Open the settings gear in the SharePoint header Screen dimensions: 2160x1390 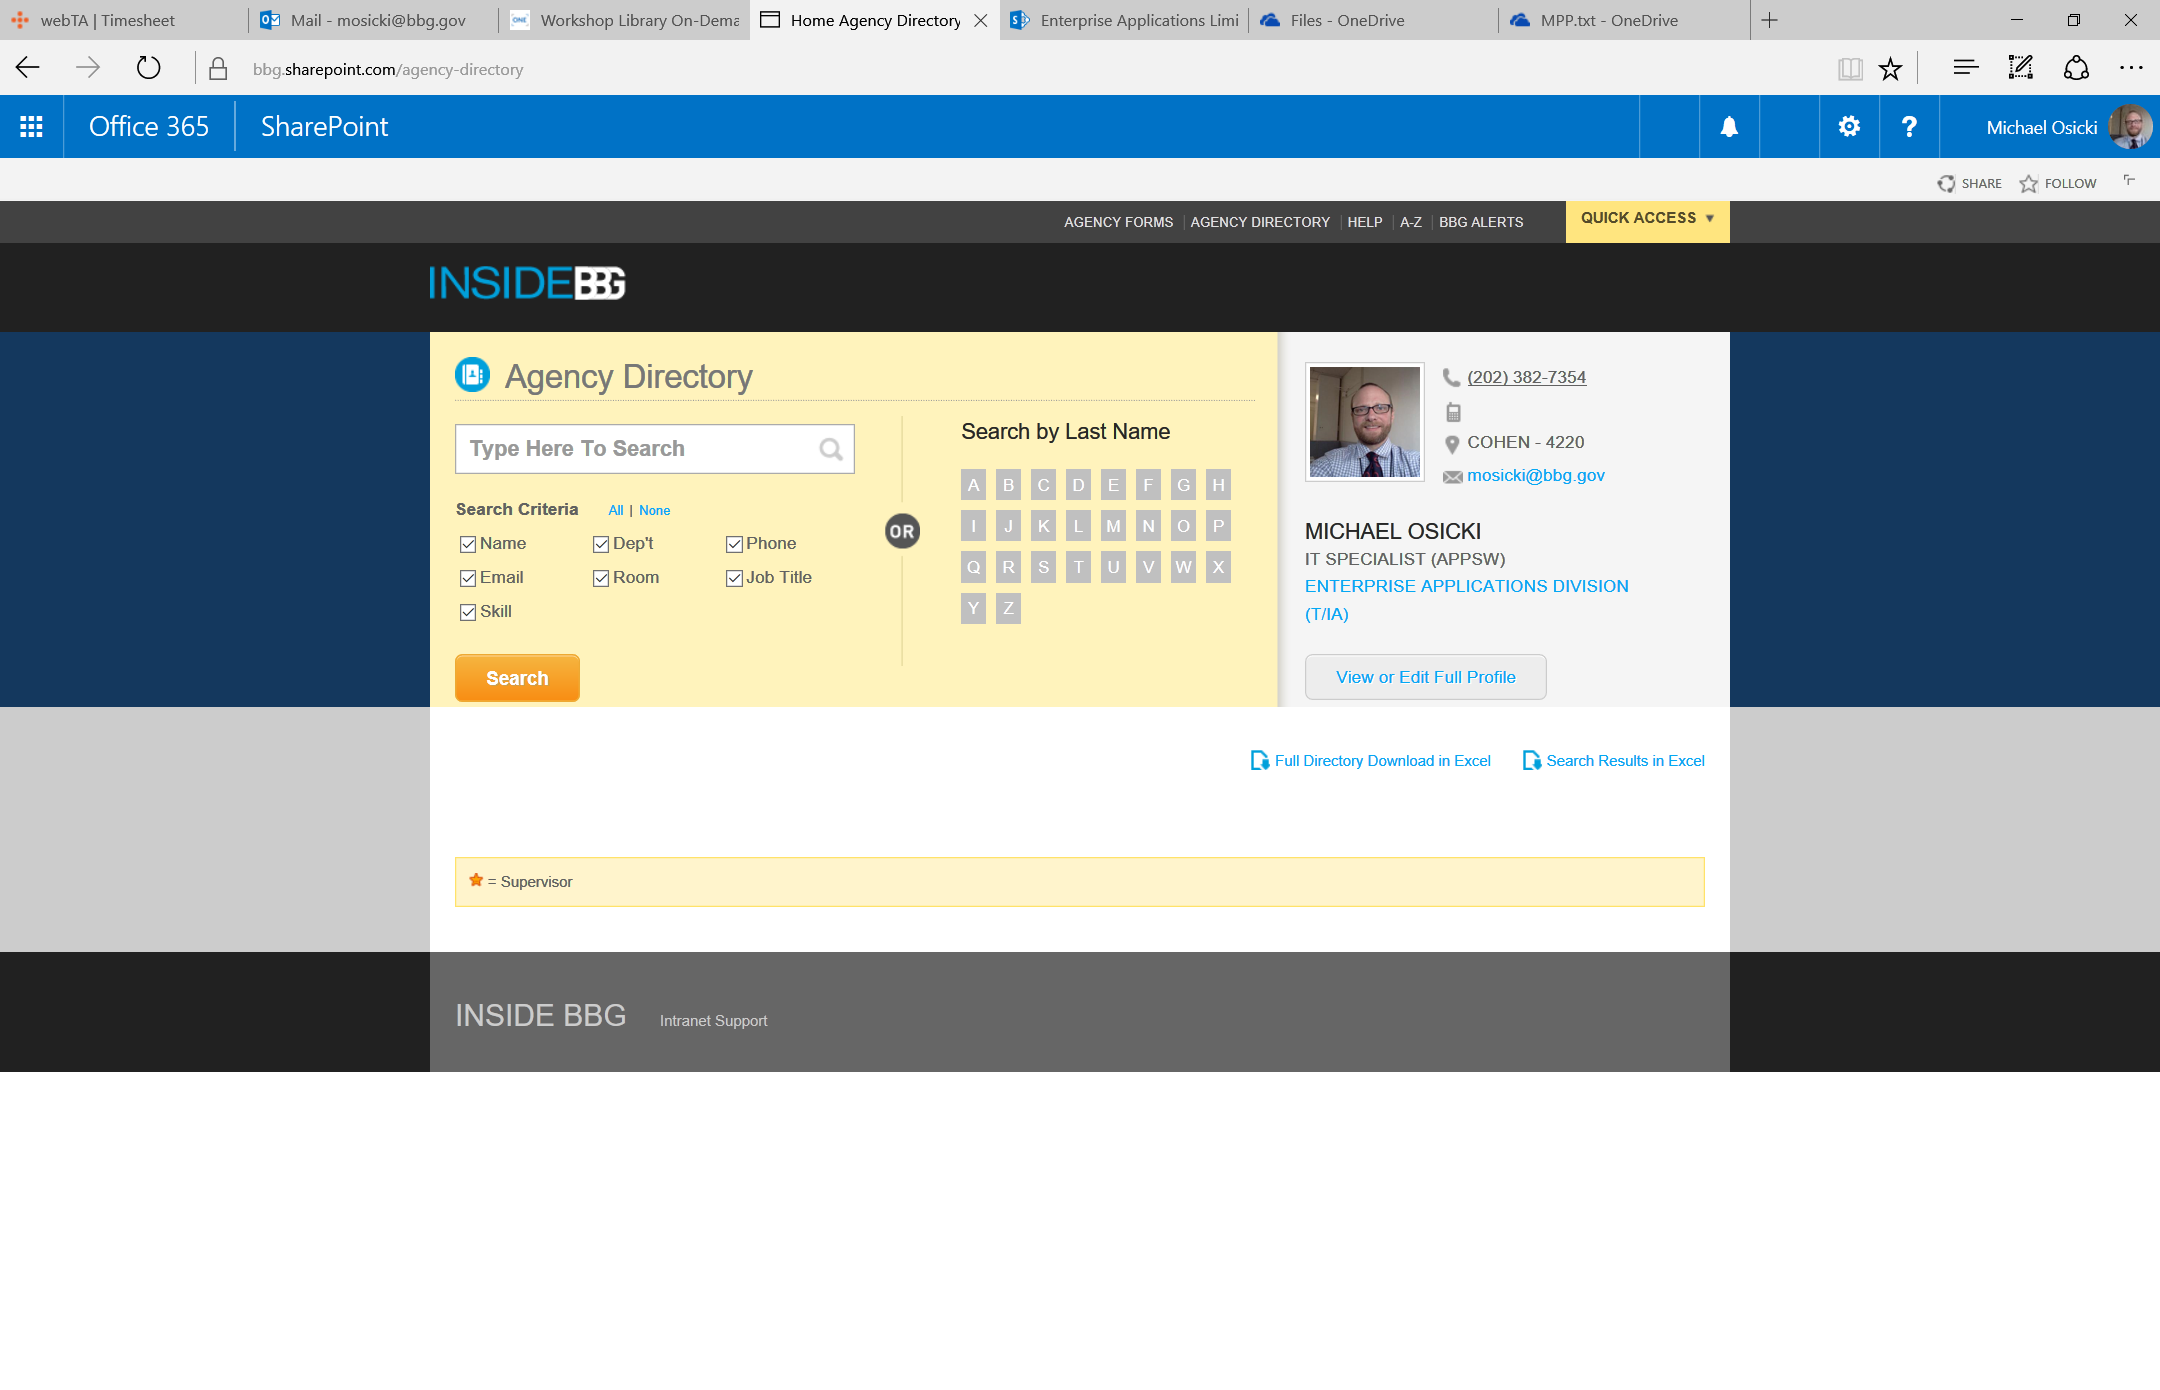[x=1849, y=127]
